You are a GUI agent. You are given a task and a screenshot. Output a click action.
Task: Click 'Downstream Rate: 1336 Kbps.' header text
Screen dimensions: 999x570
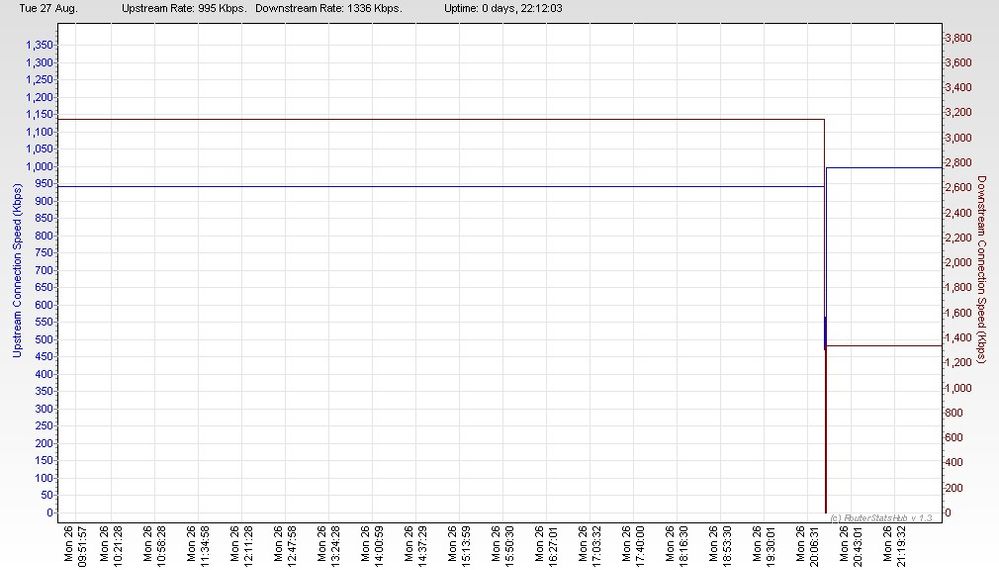click(x=329, y=8)
